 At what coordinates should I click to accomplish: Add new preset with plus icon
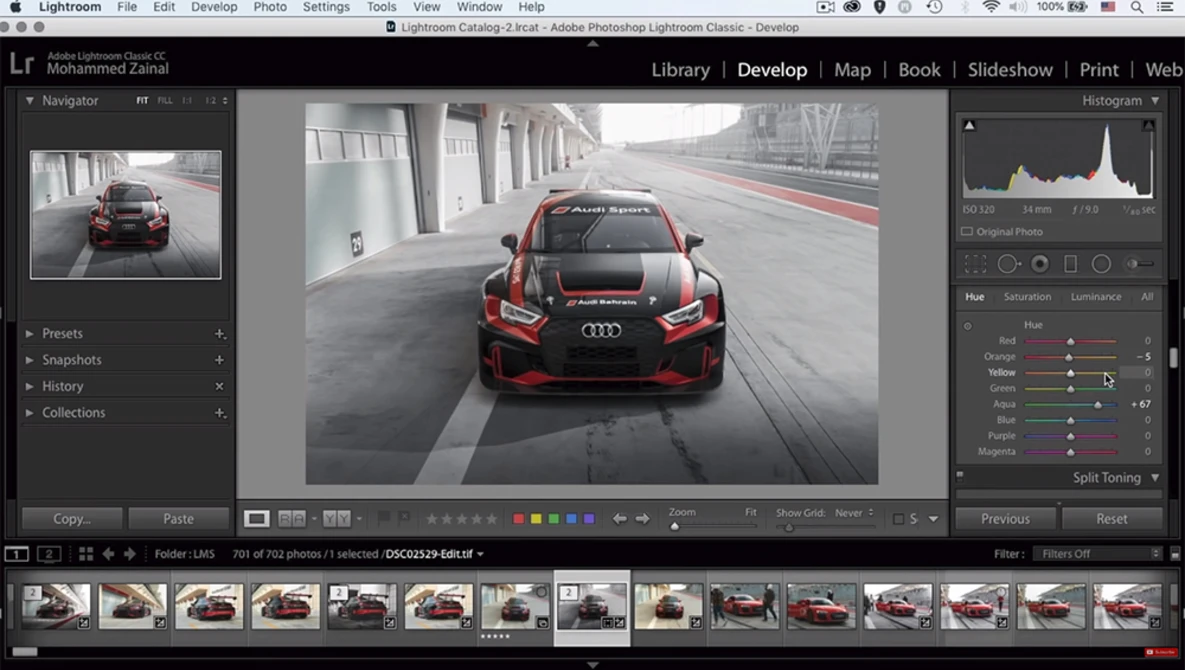pyautogui.click(x=219, y=334)
